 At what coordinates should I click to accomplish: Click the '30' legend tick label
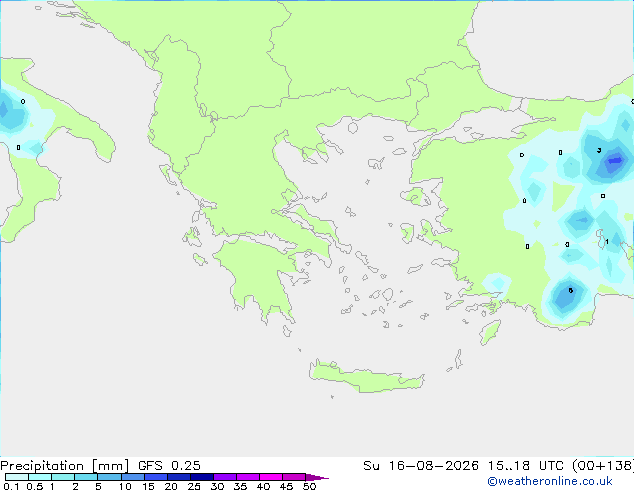217,486
